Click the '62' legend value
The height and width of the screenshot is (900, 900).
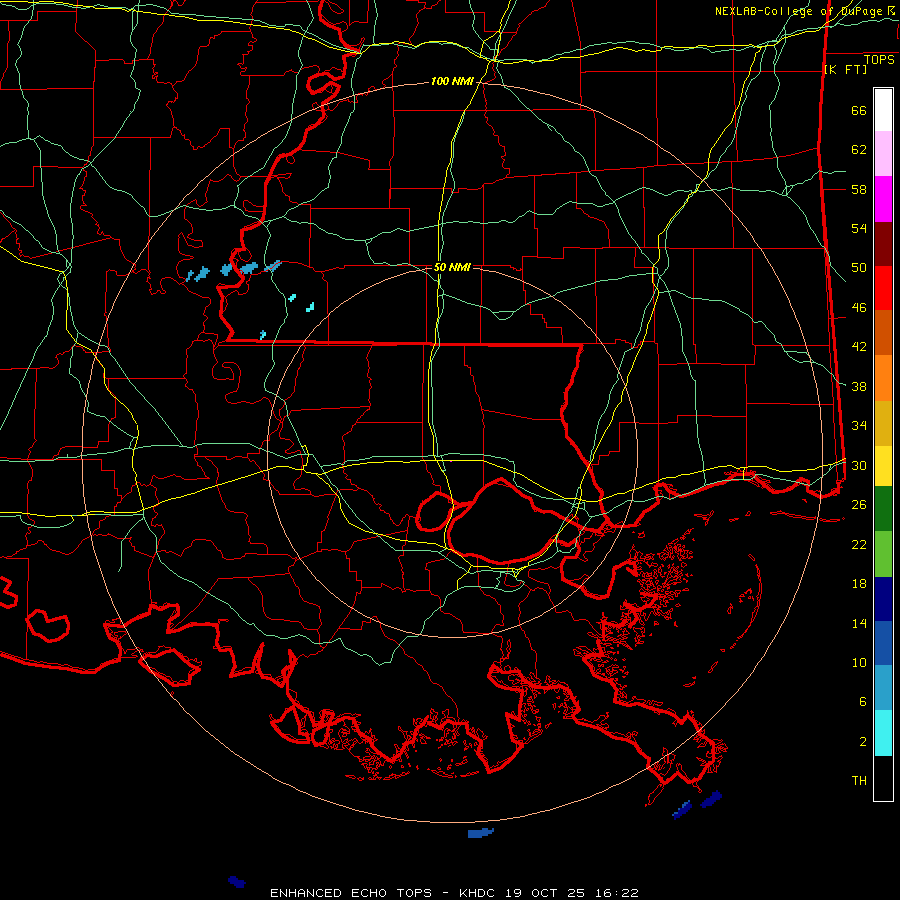point(859,150)
